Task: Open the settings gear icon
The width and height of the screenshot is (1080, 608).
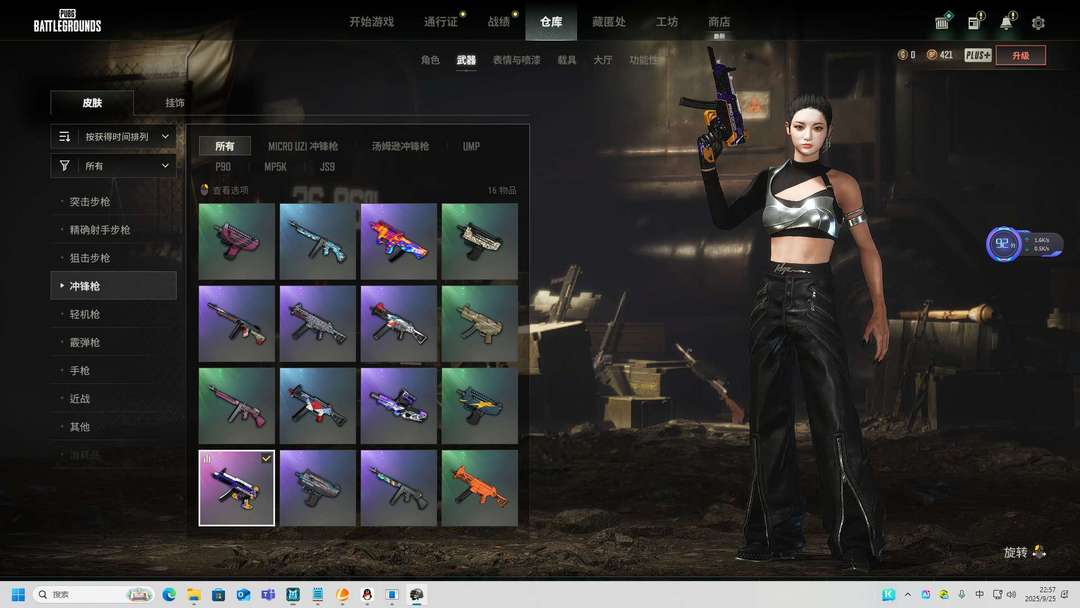Action: pyautogui.click(x=1038, y=23)
